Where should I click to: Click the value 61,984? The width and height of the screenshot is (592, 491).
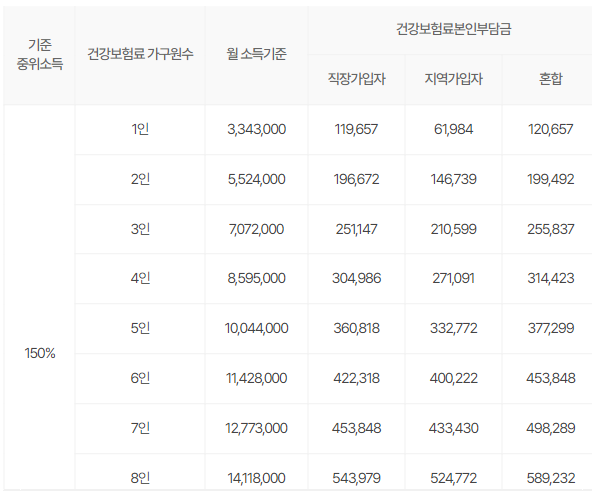453,130
